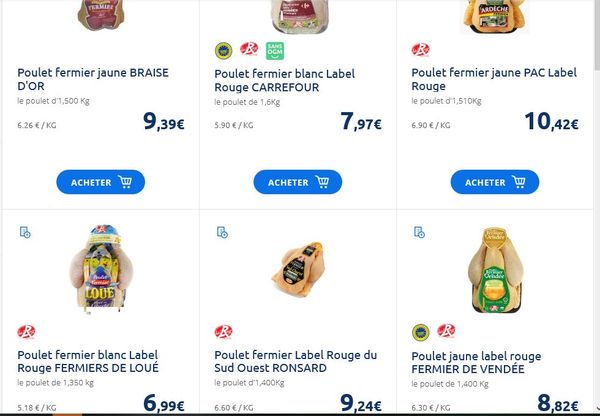Click the Fermiers de Loué chicken product image
This screenshot has height=416, width=600.
click(x=101, y=268)
